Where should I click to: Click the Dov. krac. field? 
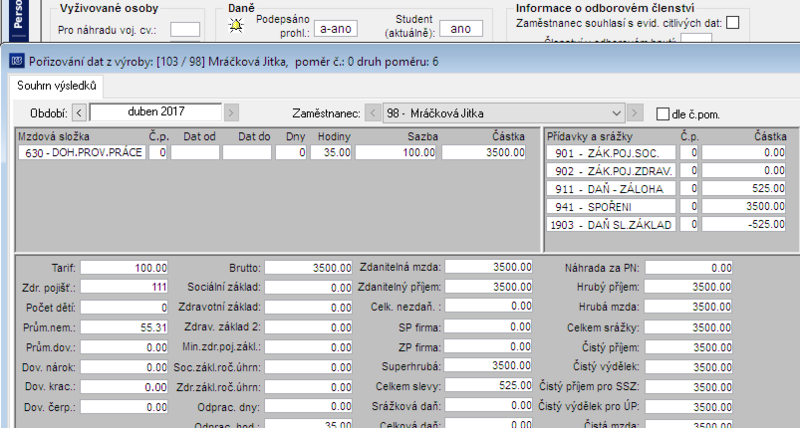tap(124, 387)
